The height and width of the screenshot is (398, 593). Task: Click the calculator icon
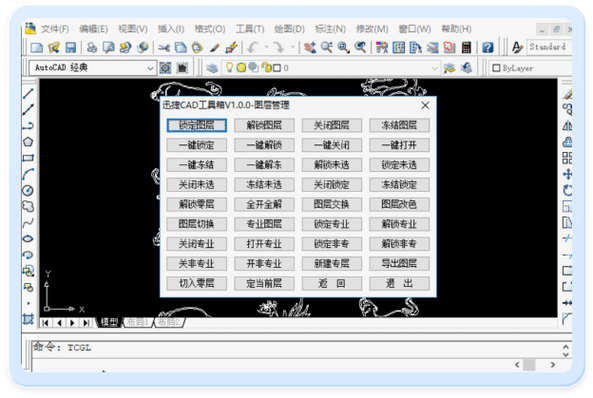tap(466, 48)
